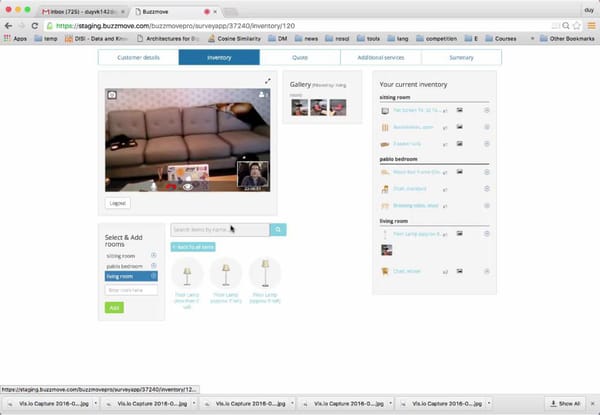This screenshot has width=600, height=415.
Task: Click the green Add room button
Action: pyautogui.click(x=114, y=308)
